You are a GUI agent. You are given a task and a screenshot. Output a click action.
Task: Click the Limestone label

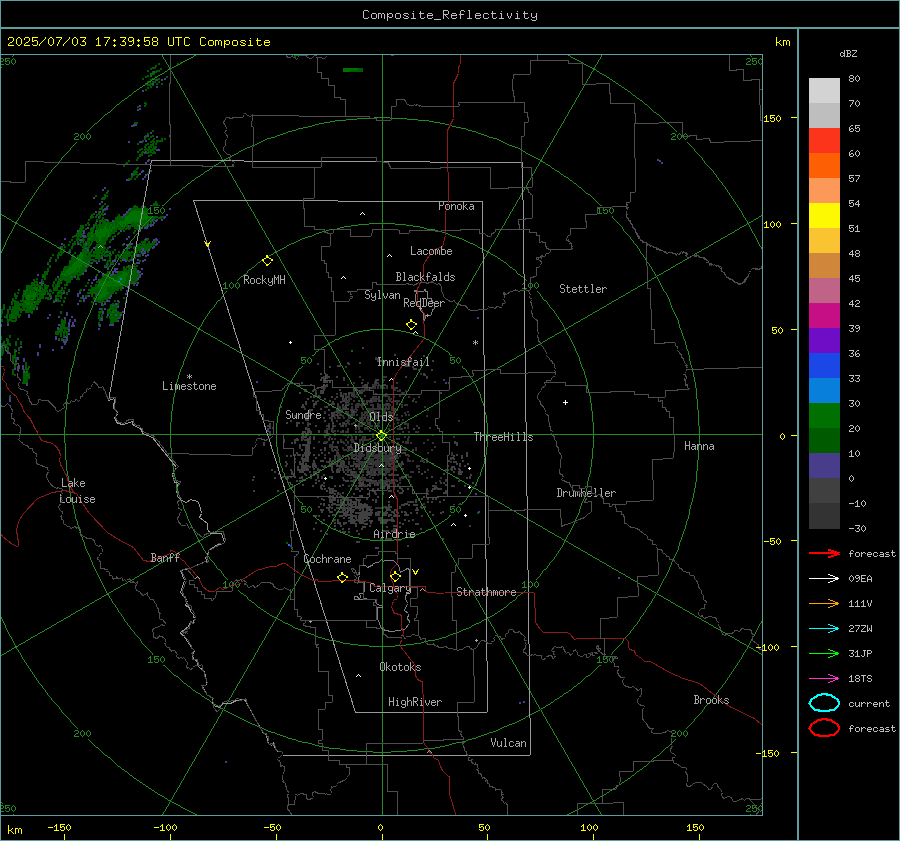point(189,386)
